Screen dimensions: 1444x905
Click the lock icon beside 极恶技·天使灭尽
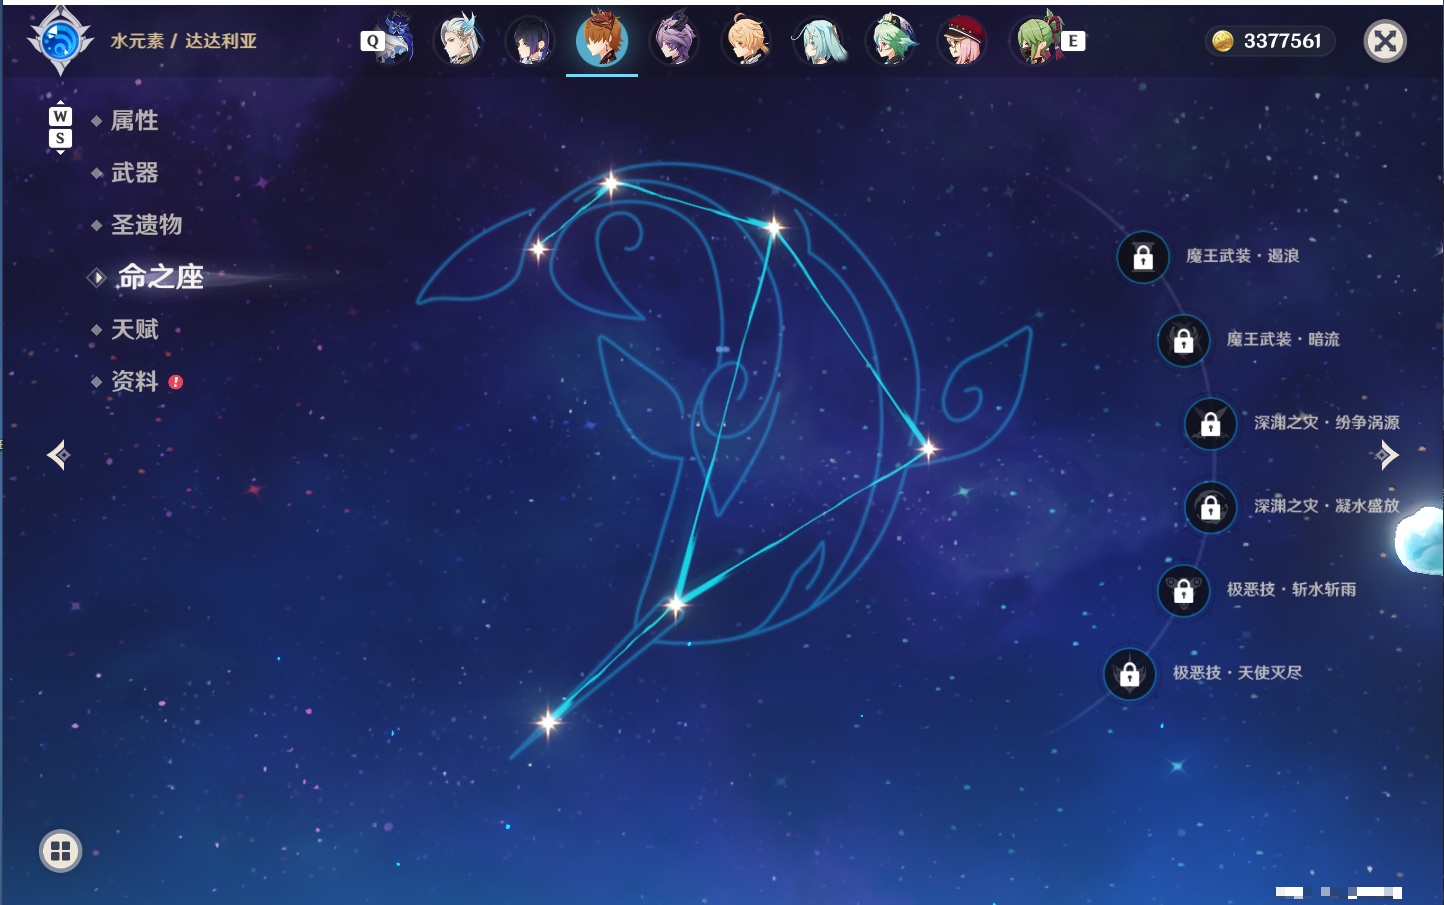pos(1129,674)
